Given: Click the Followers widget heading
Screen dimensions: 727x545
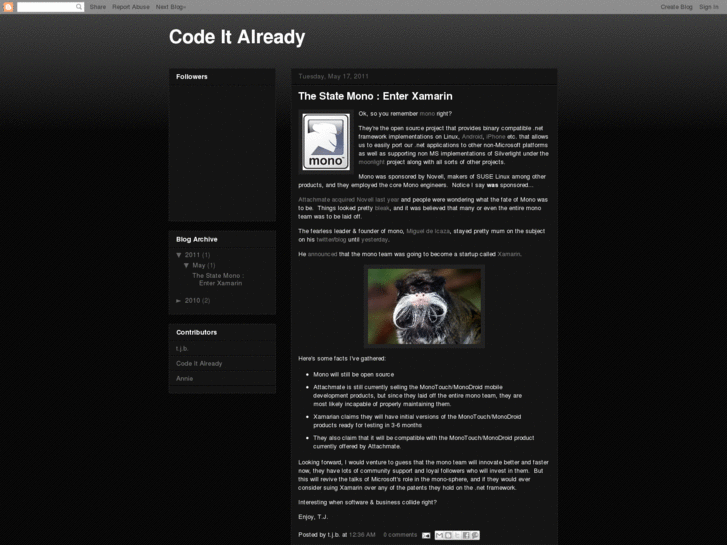Looking at the screenshot, I should (x=191, y=77).
